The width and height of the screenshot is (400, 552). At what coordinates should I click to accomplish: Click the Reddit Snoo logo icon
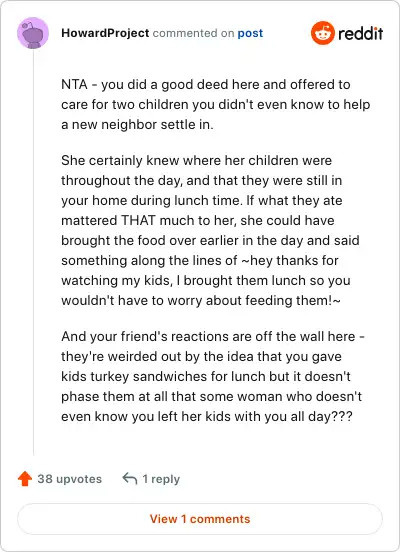(x=322, y=33)
